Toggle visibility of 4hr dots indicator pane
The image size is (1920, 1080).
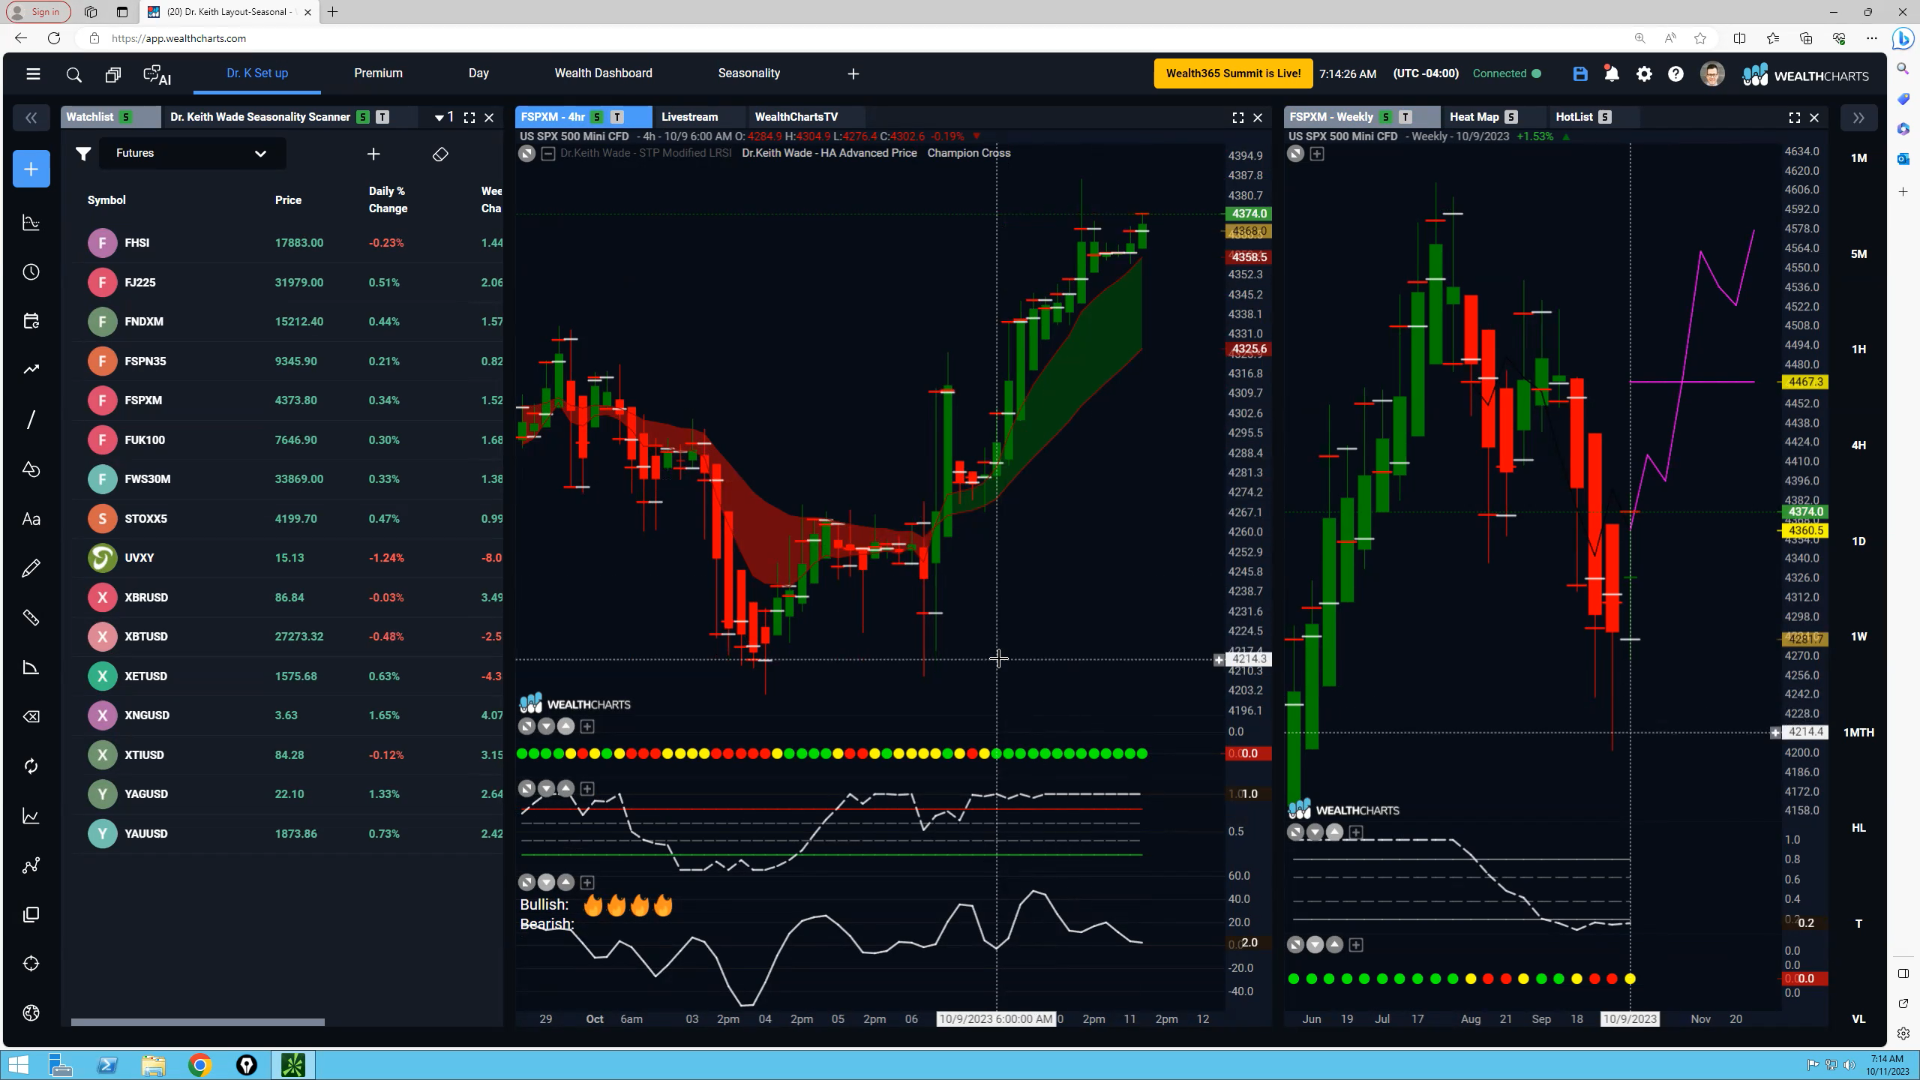click(527, 727)
